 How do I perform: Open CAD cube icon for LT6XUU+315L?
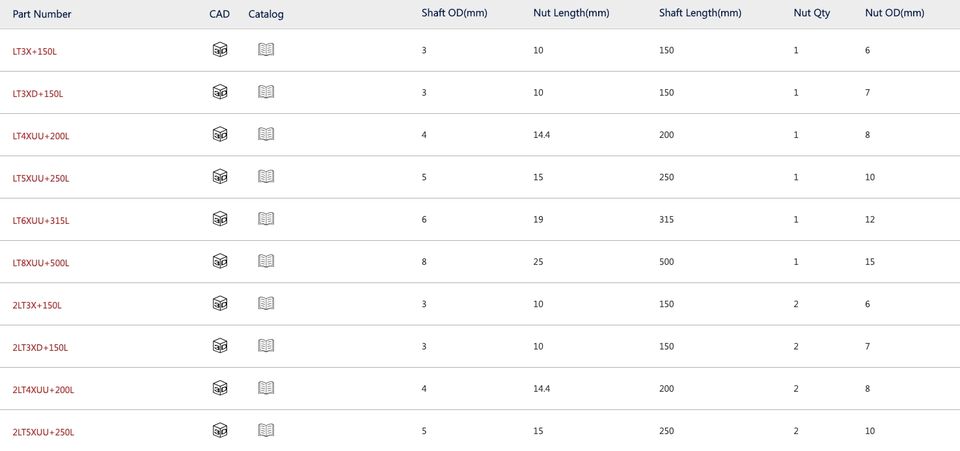220,218
